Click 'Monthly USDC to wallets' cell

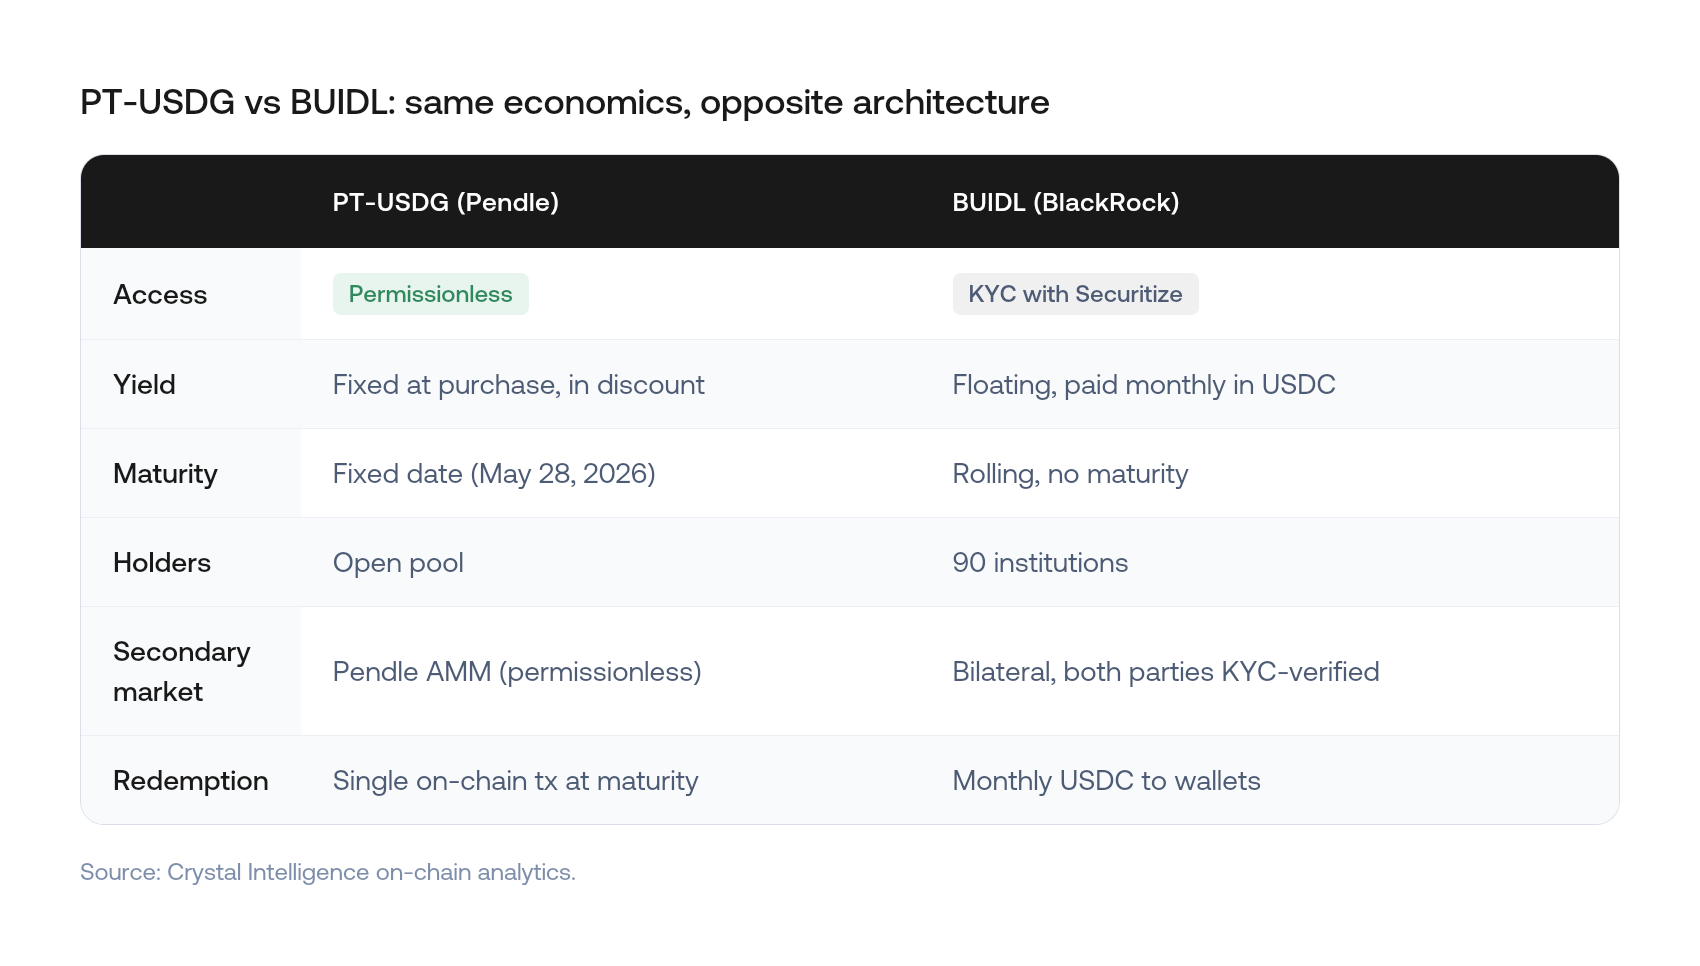(1107, 781)
